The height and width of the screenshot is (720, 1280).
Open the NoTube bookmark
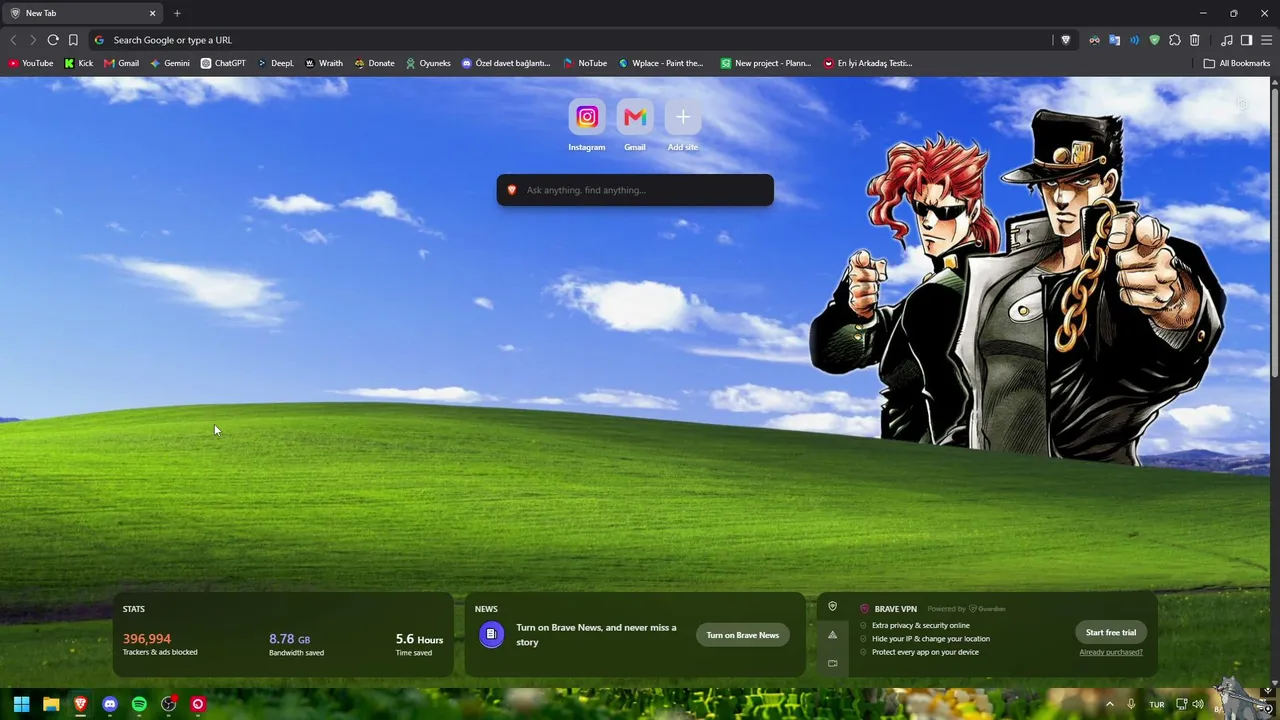(585, 63)
